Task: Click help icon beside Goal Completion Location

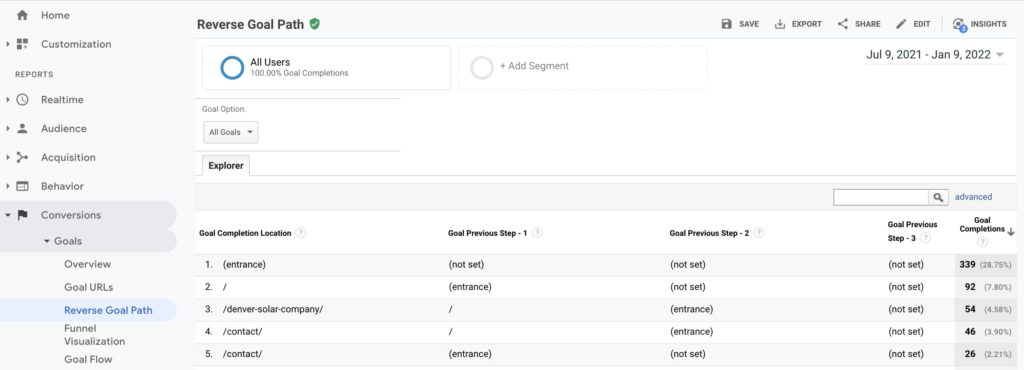Action: pos(300,233)
